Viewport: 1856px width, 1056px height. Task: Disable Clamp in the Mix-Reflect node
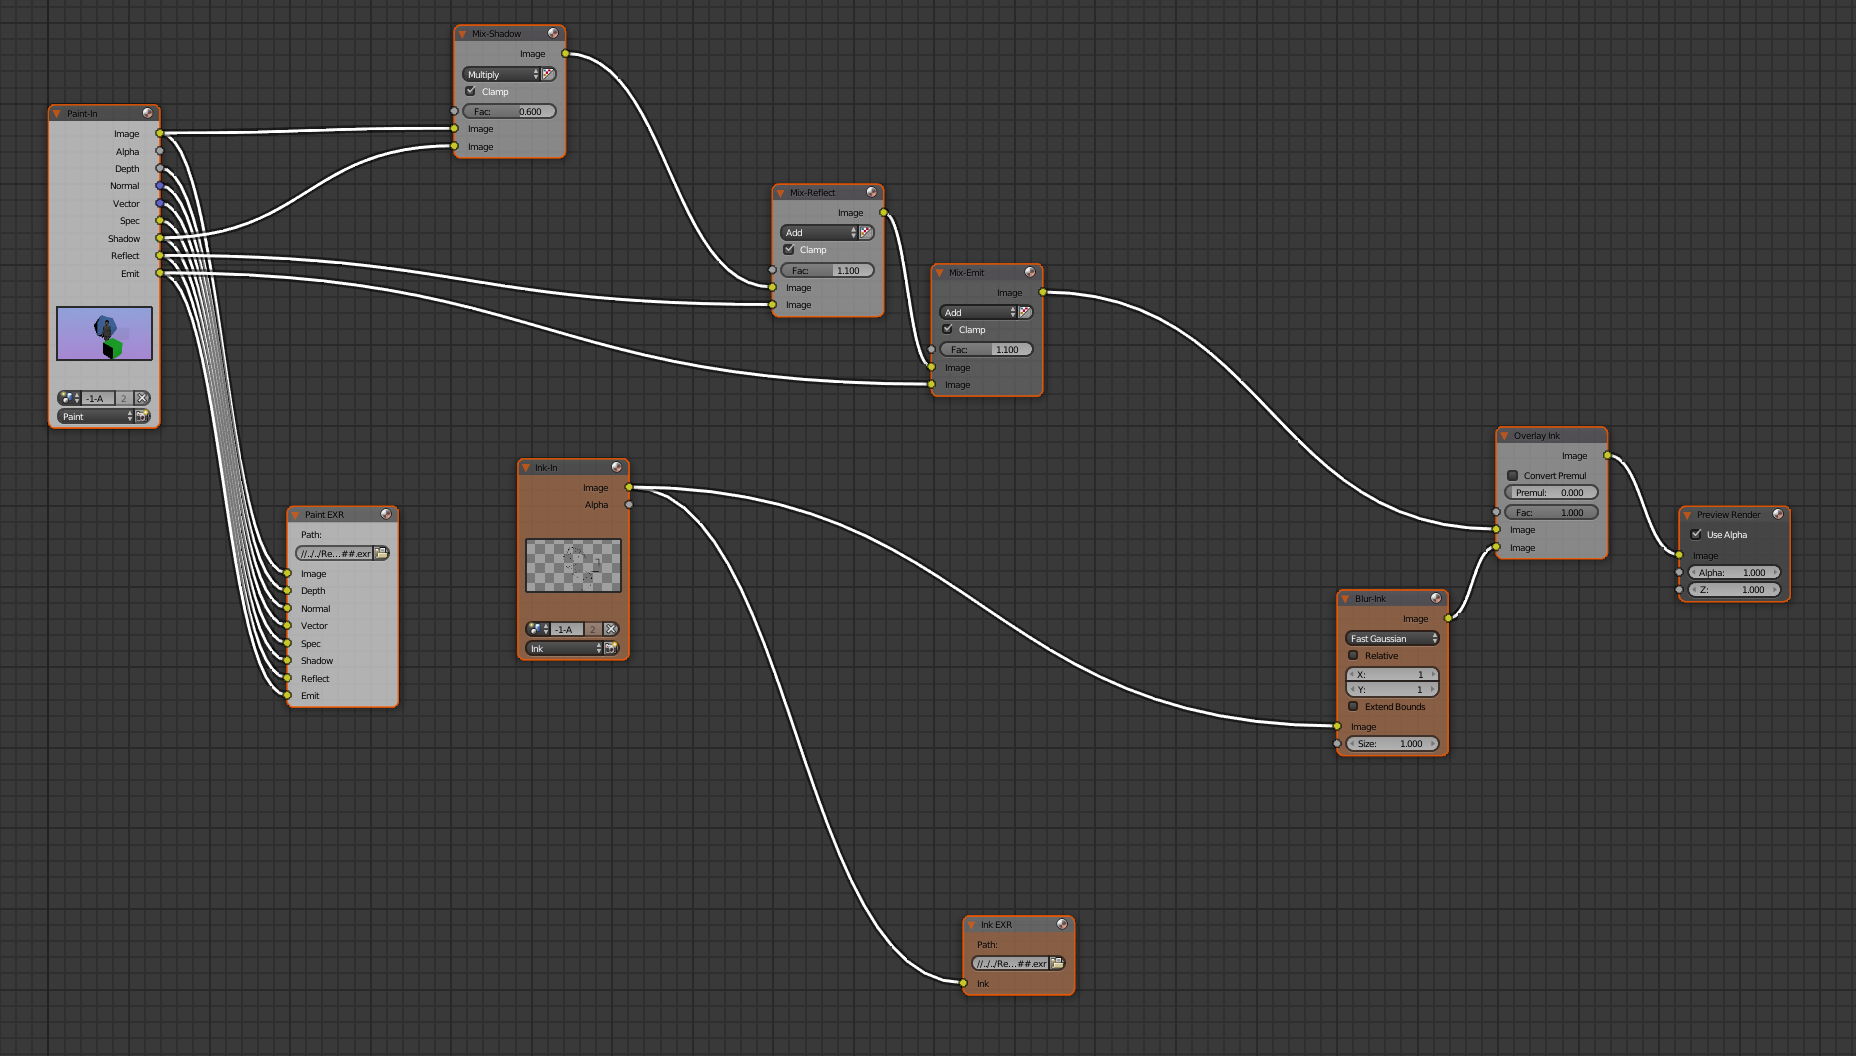click(789, 249)
